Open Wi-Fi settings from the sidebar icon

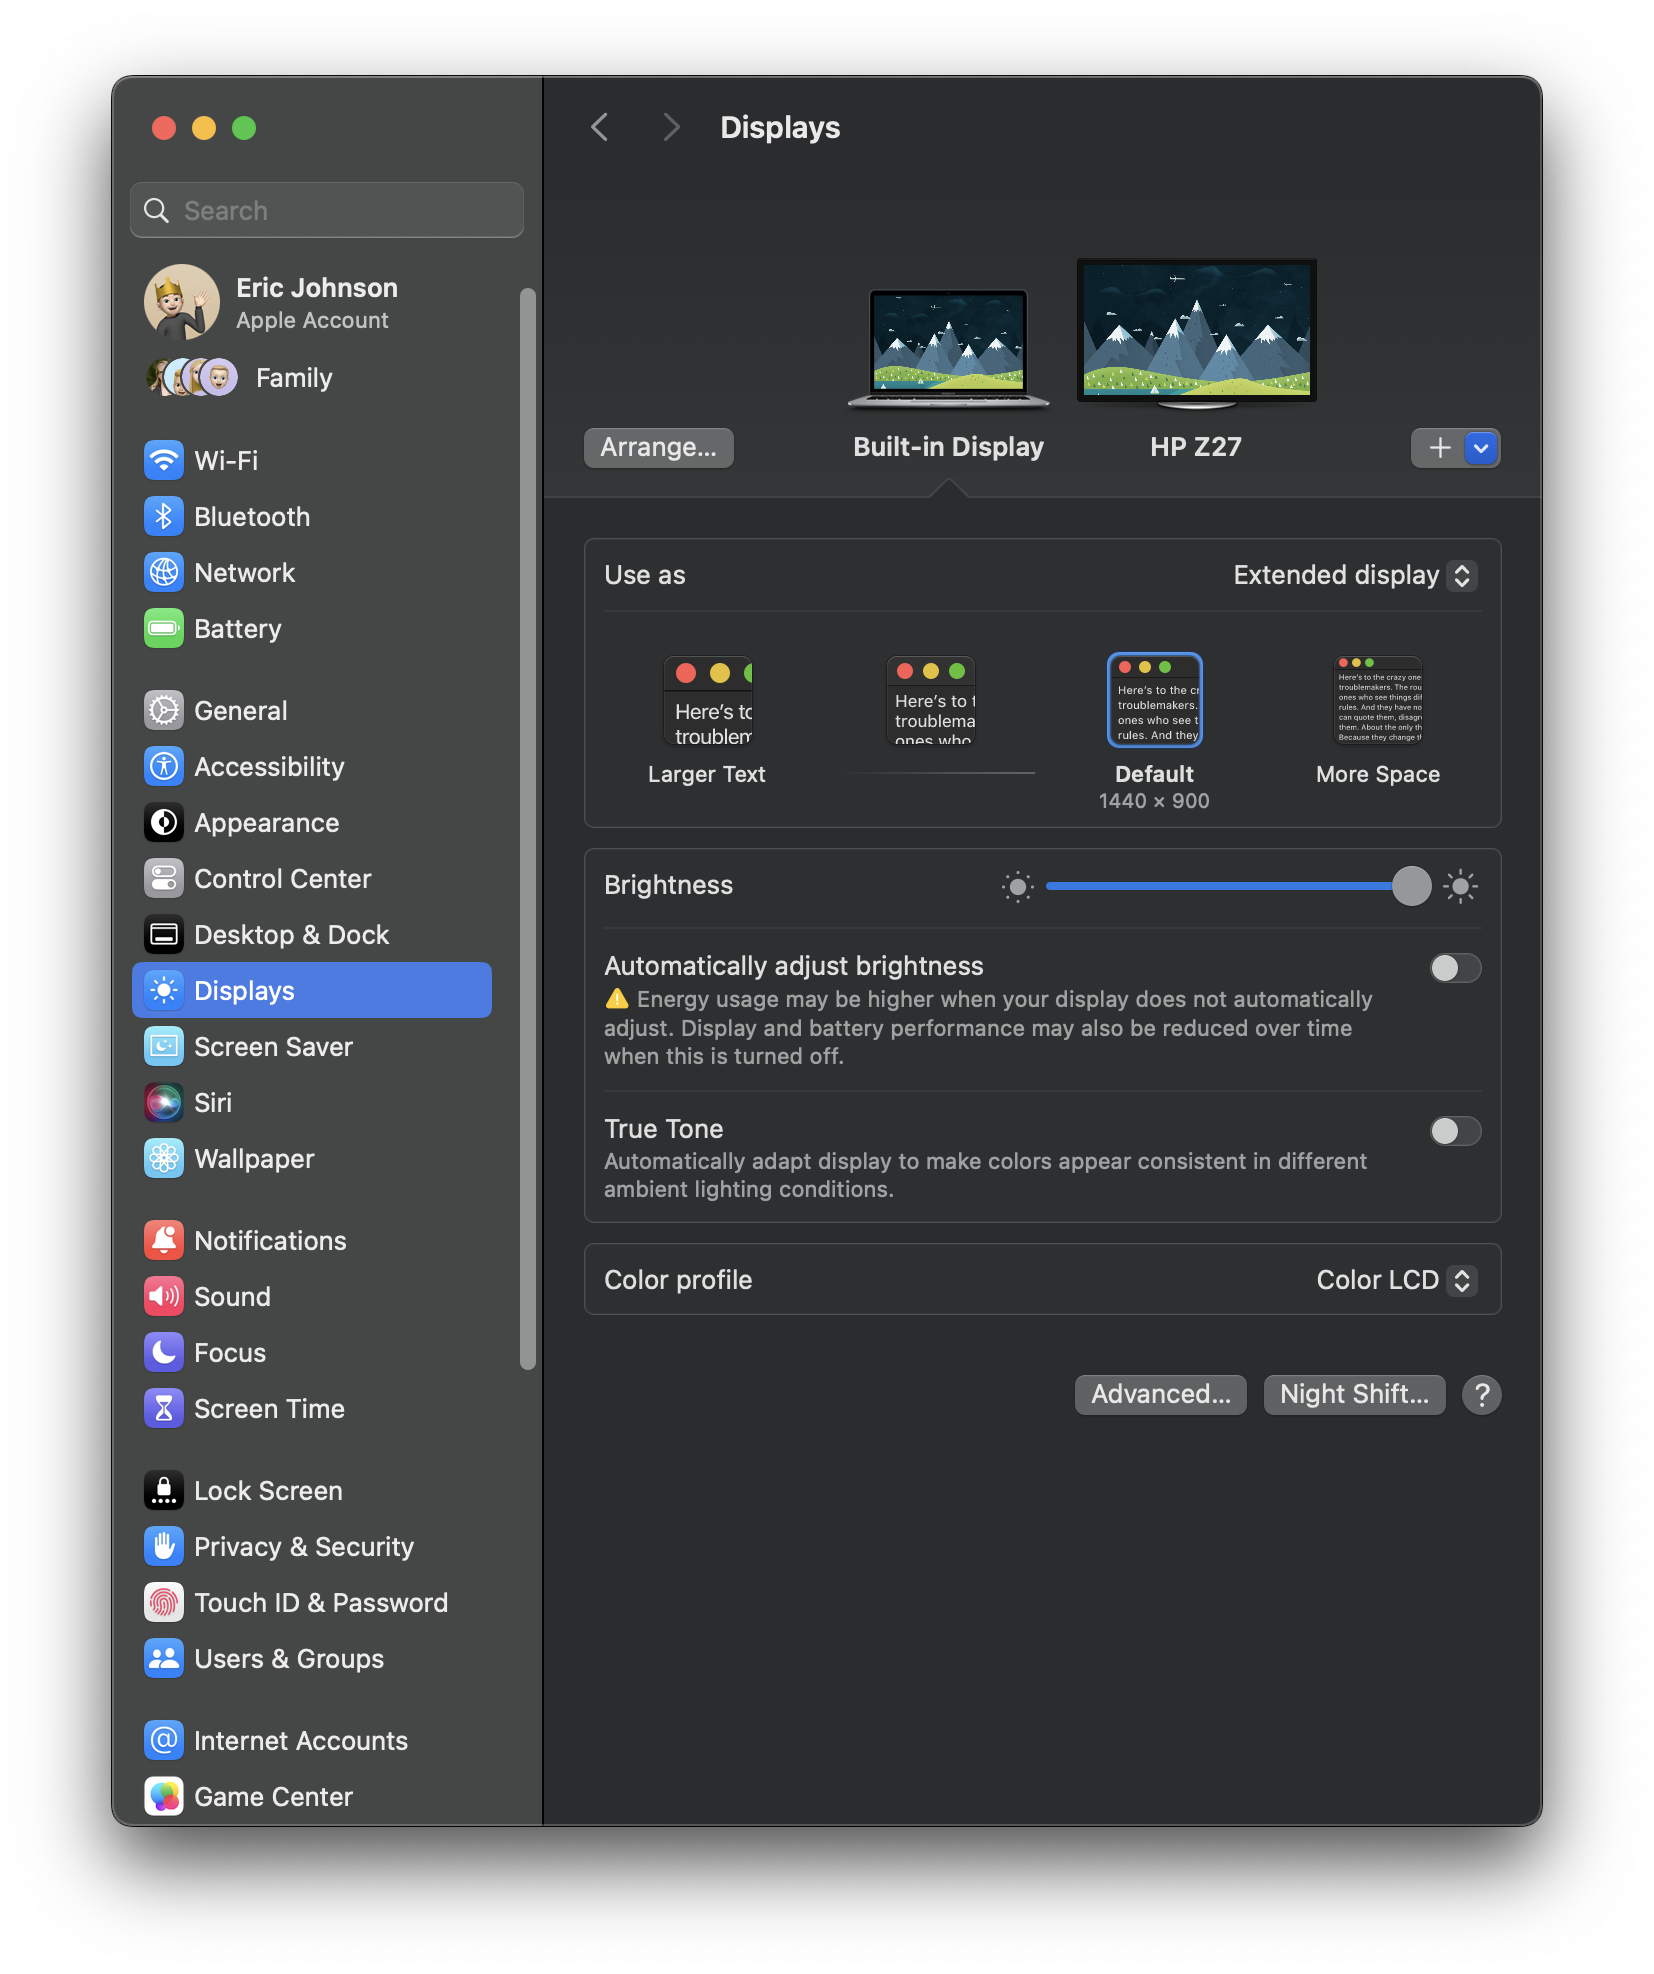(x=164, y=461)
